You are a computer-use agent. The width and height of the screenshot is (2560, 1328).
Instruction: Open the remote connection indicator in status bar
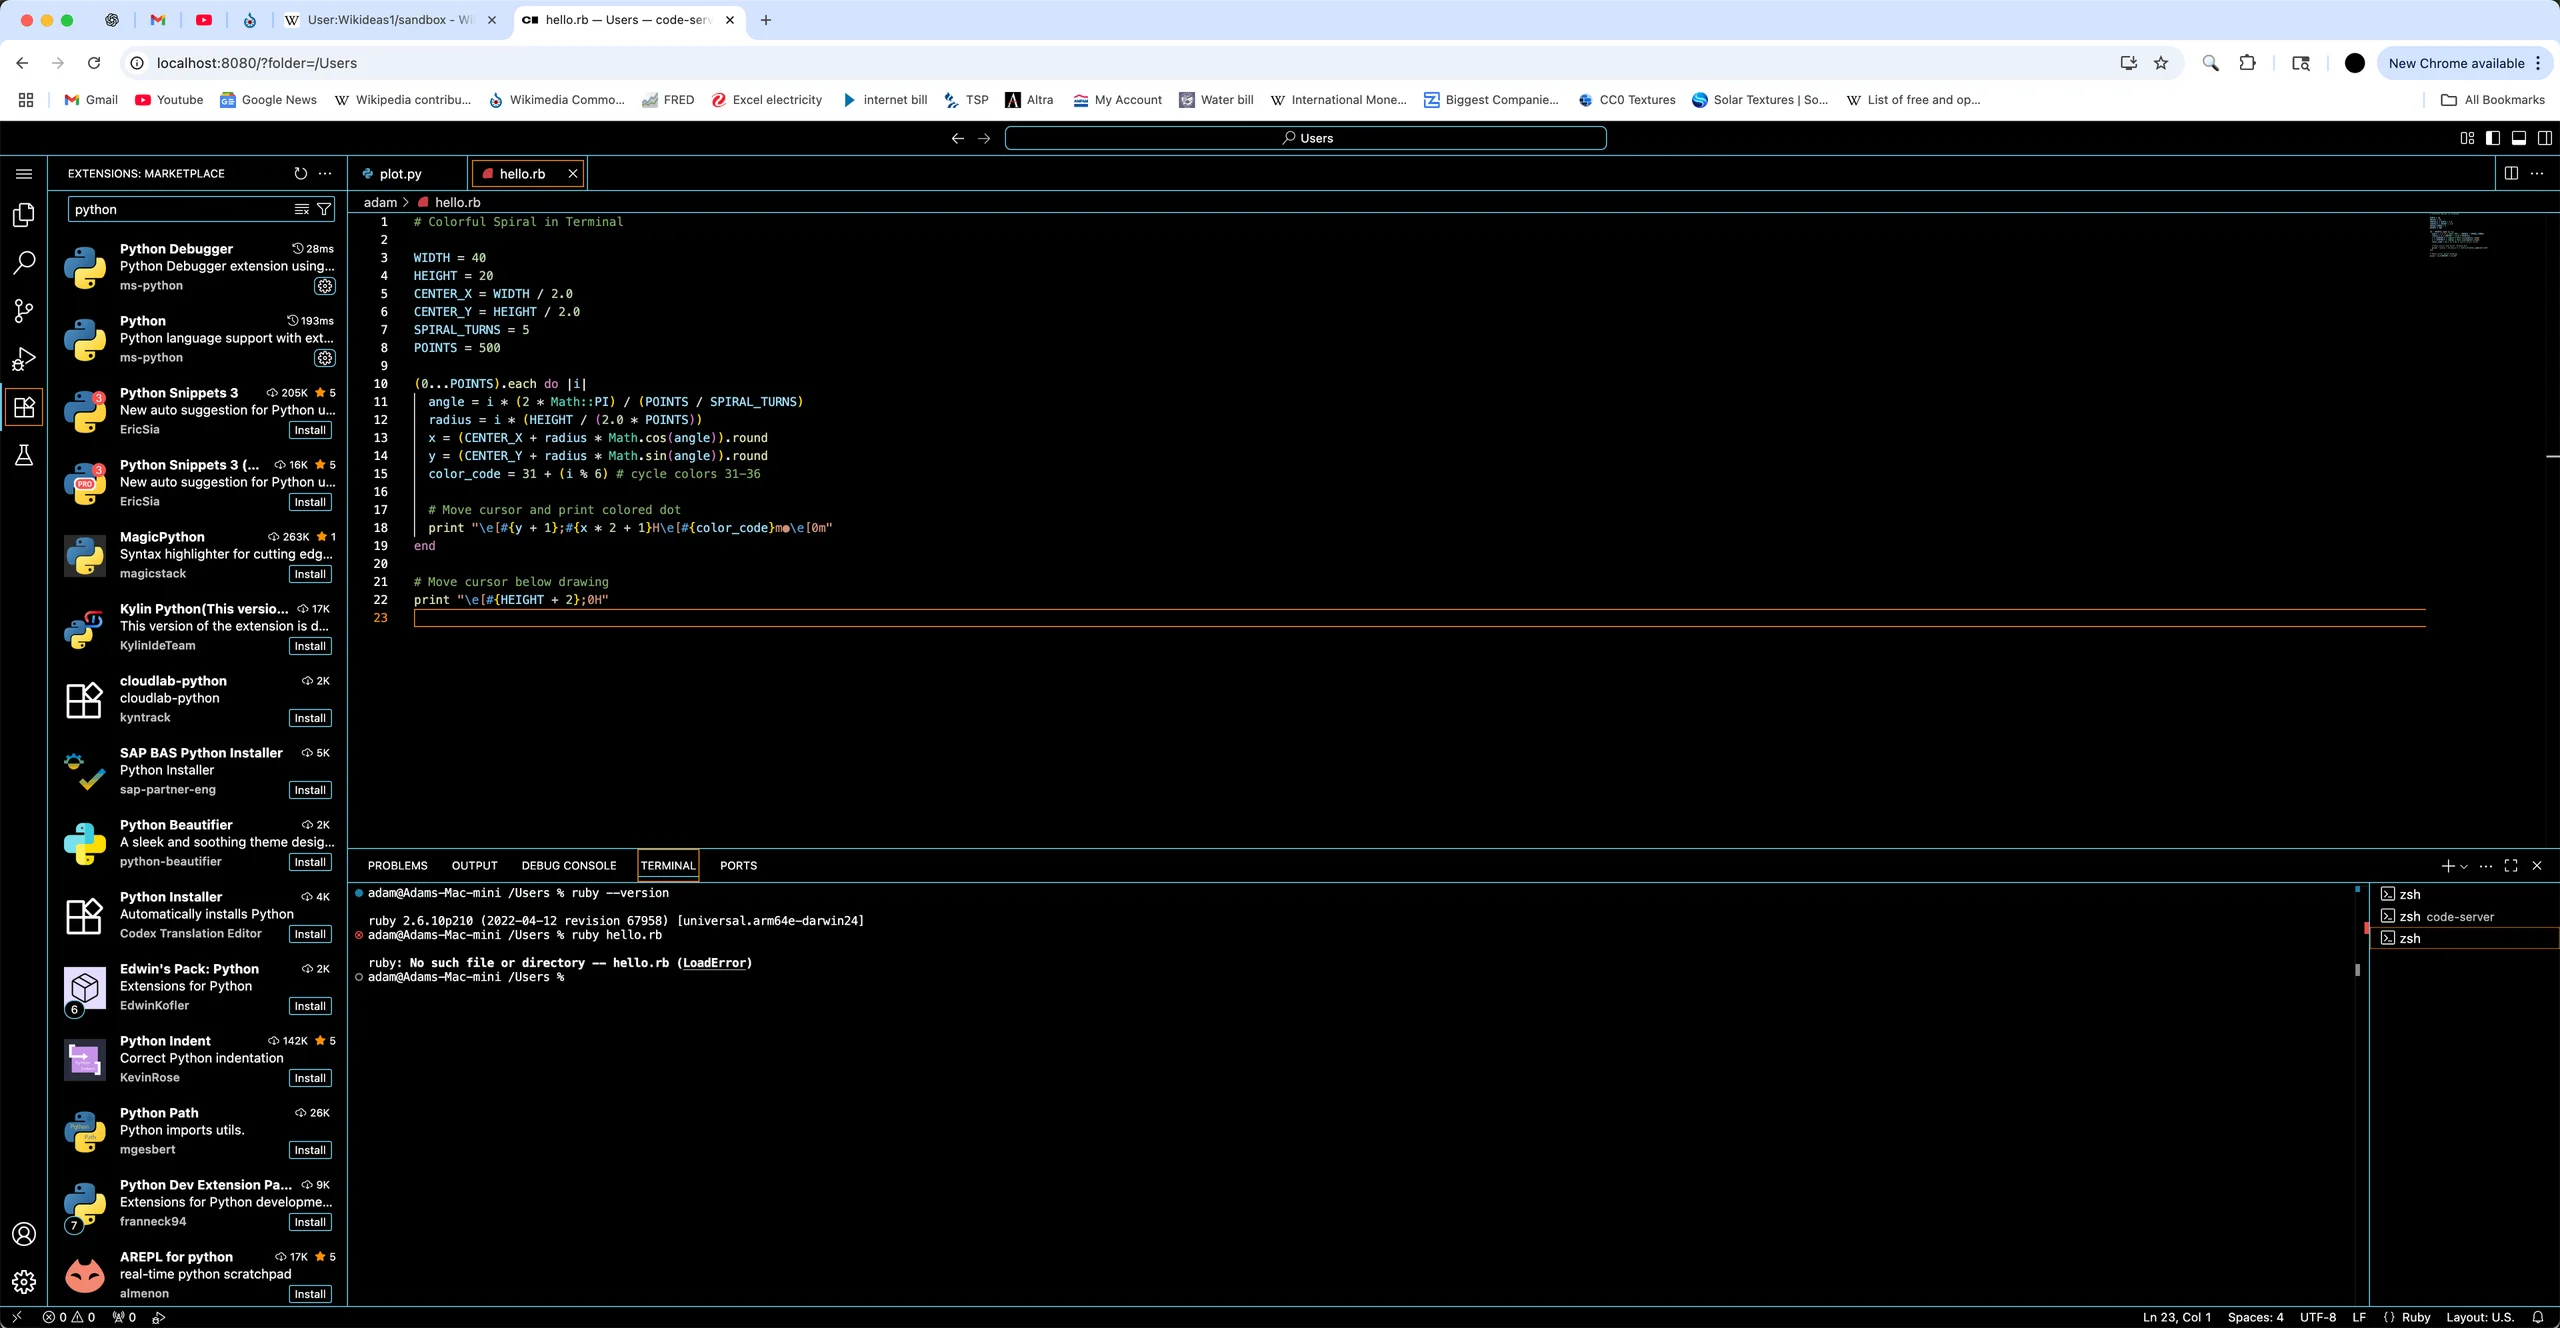tap(16, 1317)
